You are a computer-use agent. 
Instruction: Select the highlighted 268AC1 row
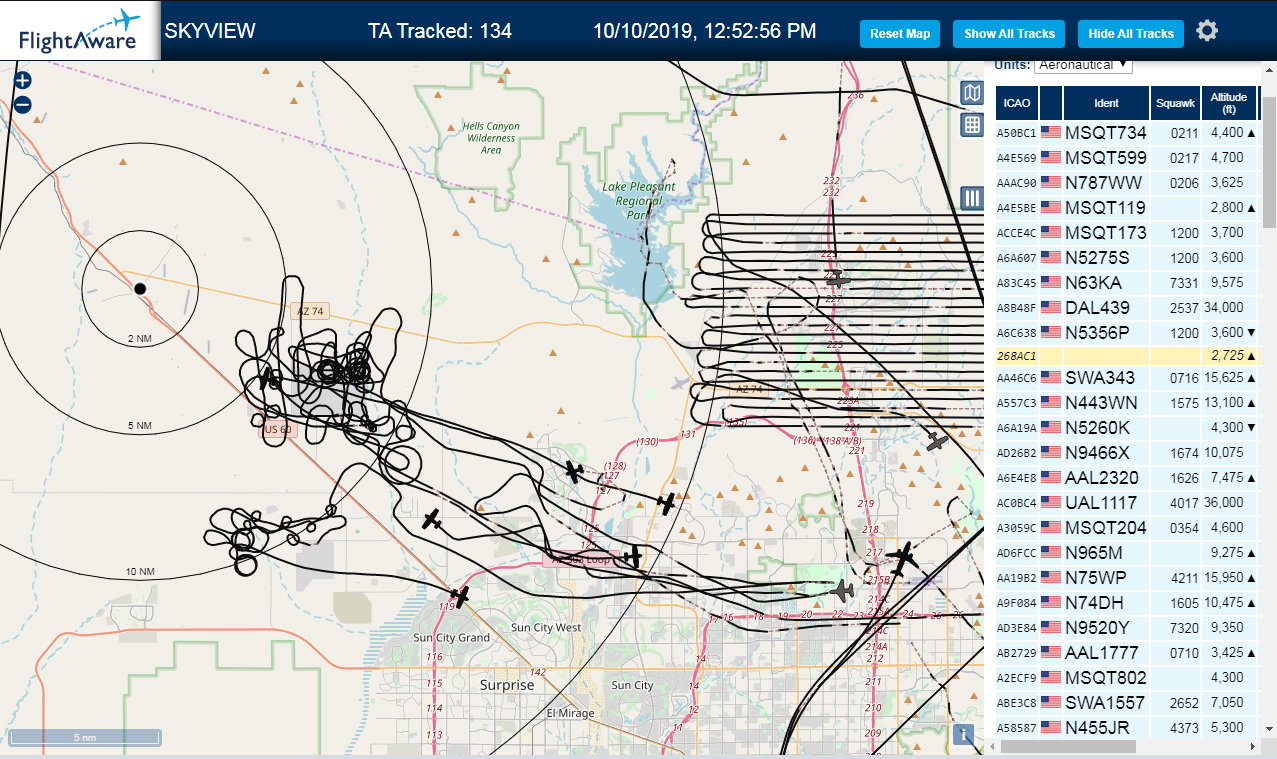(1126, 356)
